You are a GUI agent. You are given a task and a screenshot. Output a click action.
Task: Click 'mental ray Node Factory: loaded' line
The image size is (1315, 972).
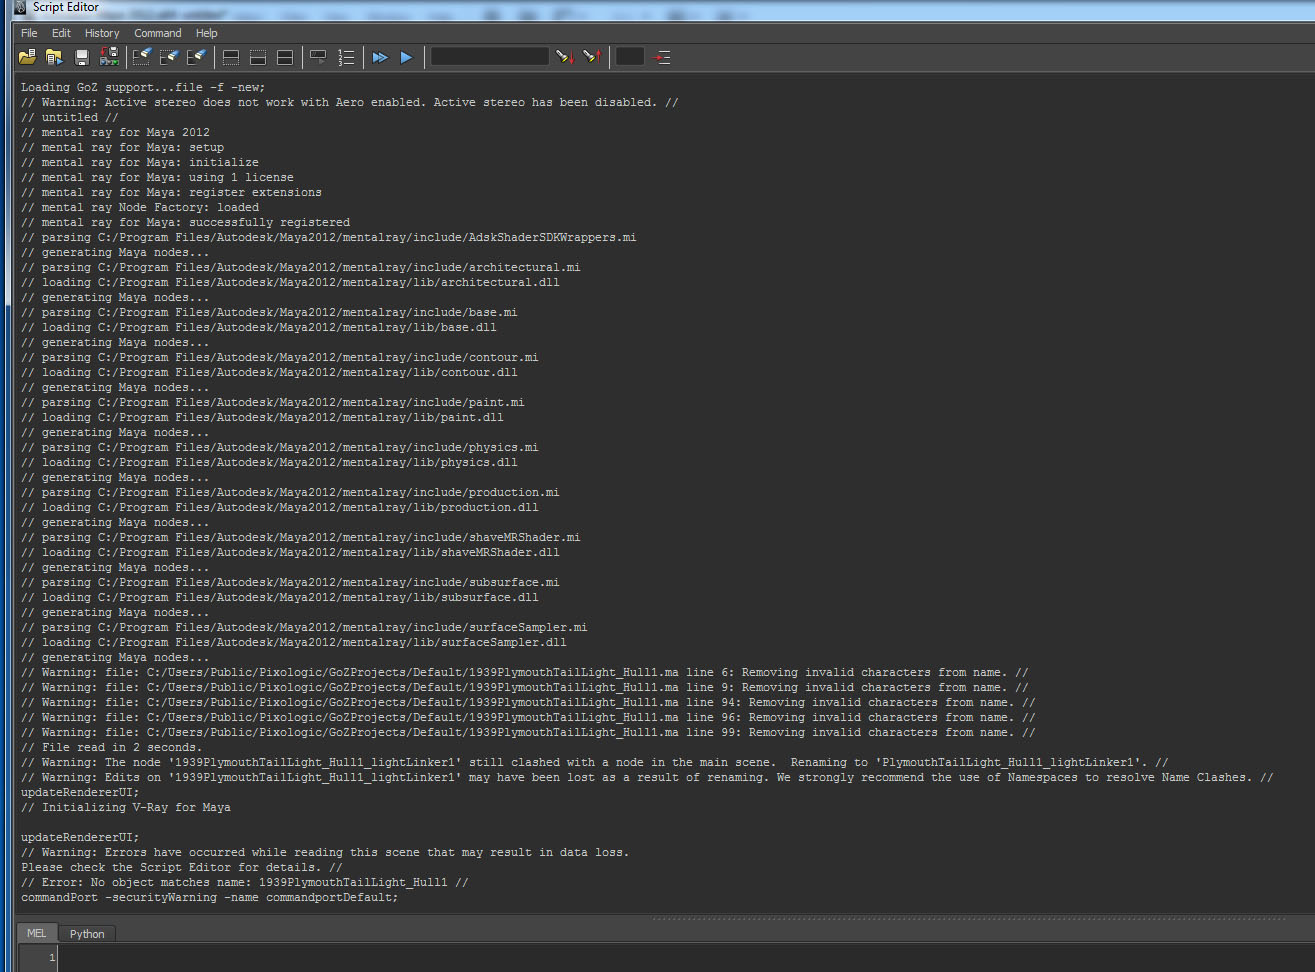point(140,208)
